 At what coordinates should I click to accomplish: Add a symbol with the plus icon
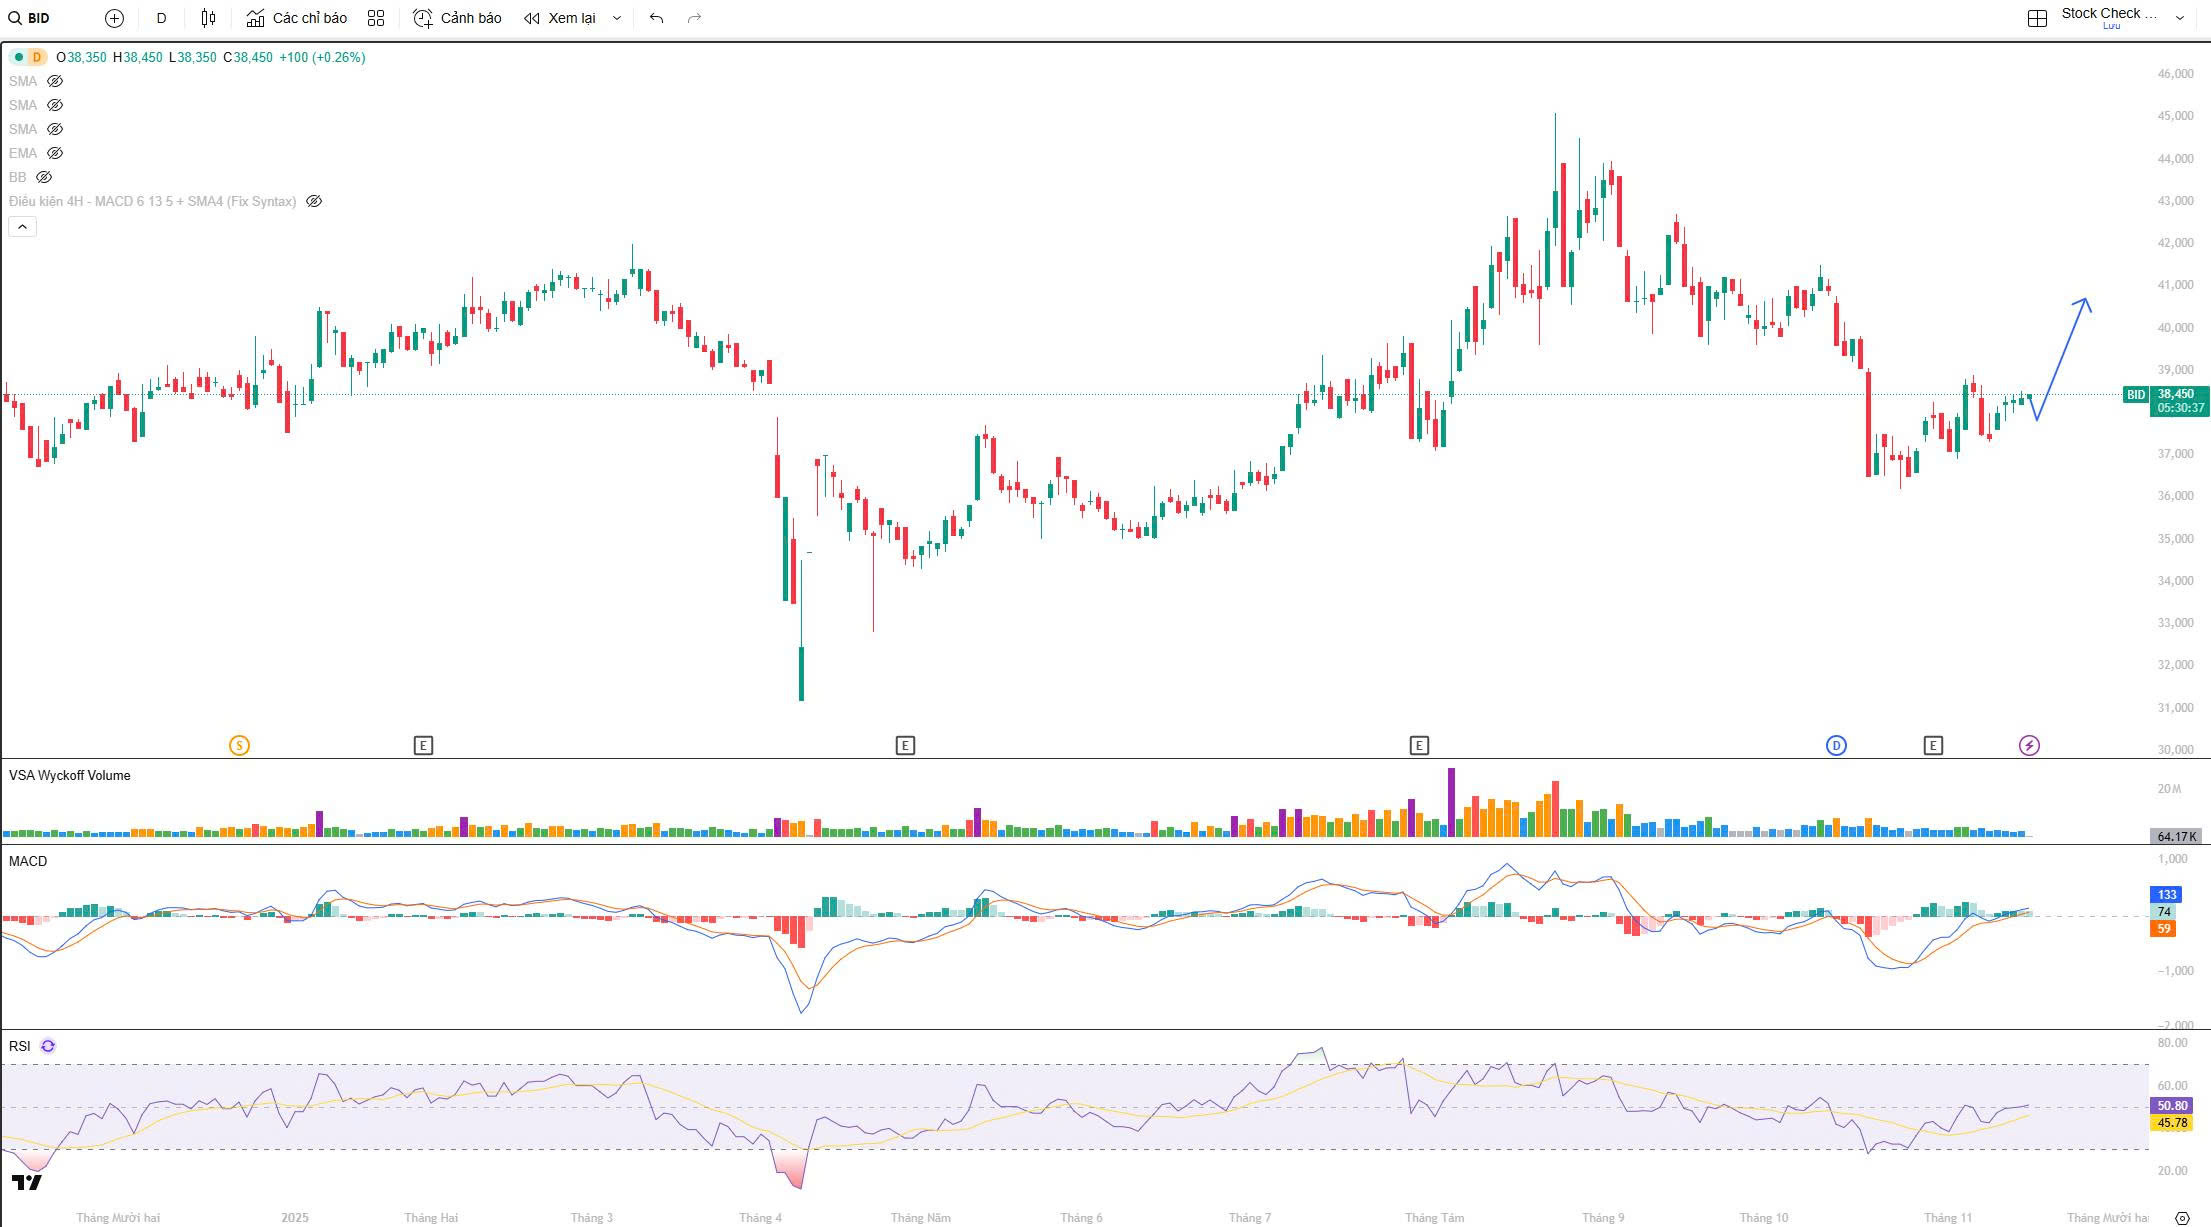114,18
